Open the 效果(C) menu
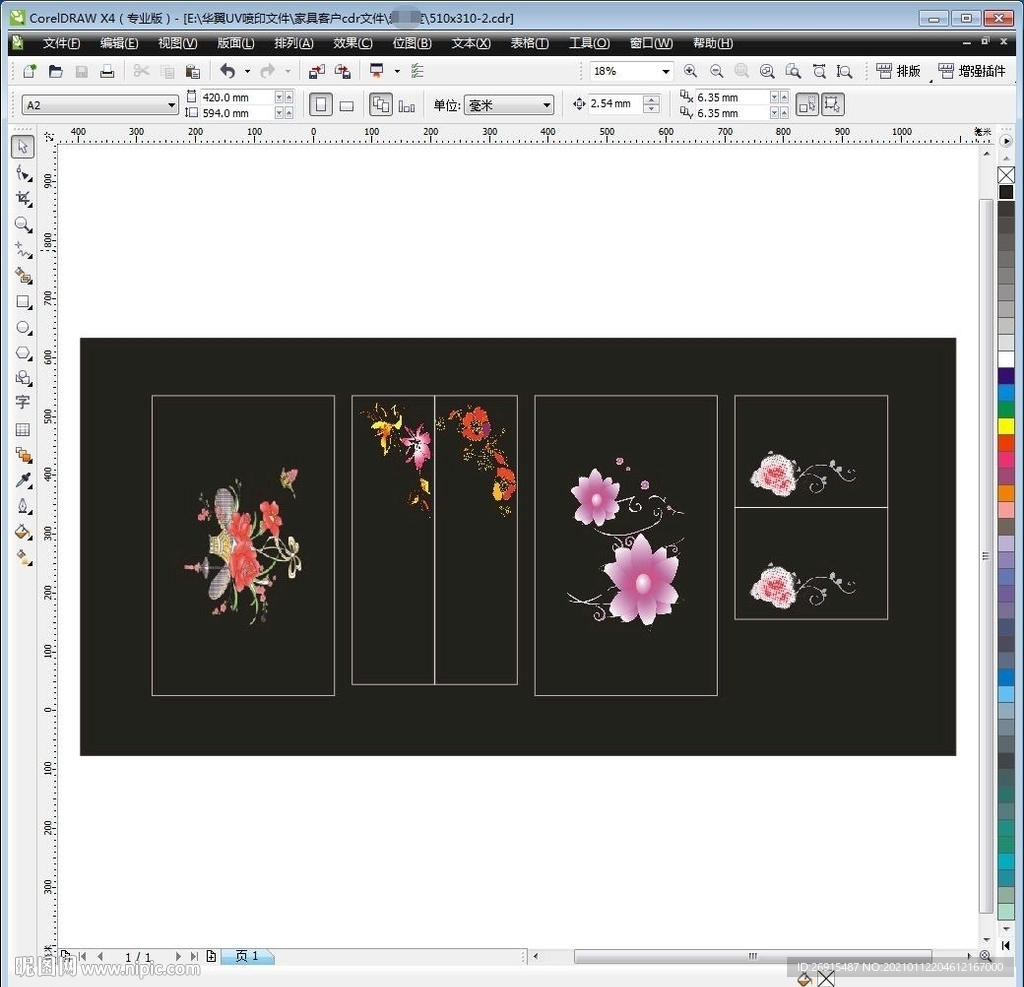This screenshot has width=1024, height=987. 352,43
